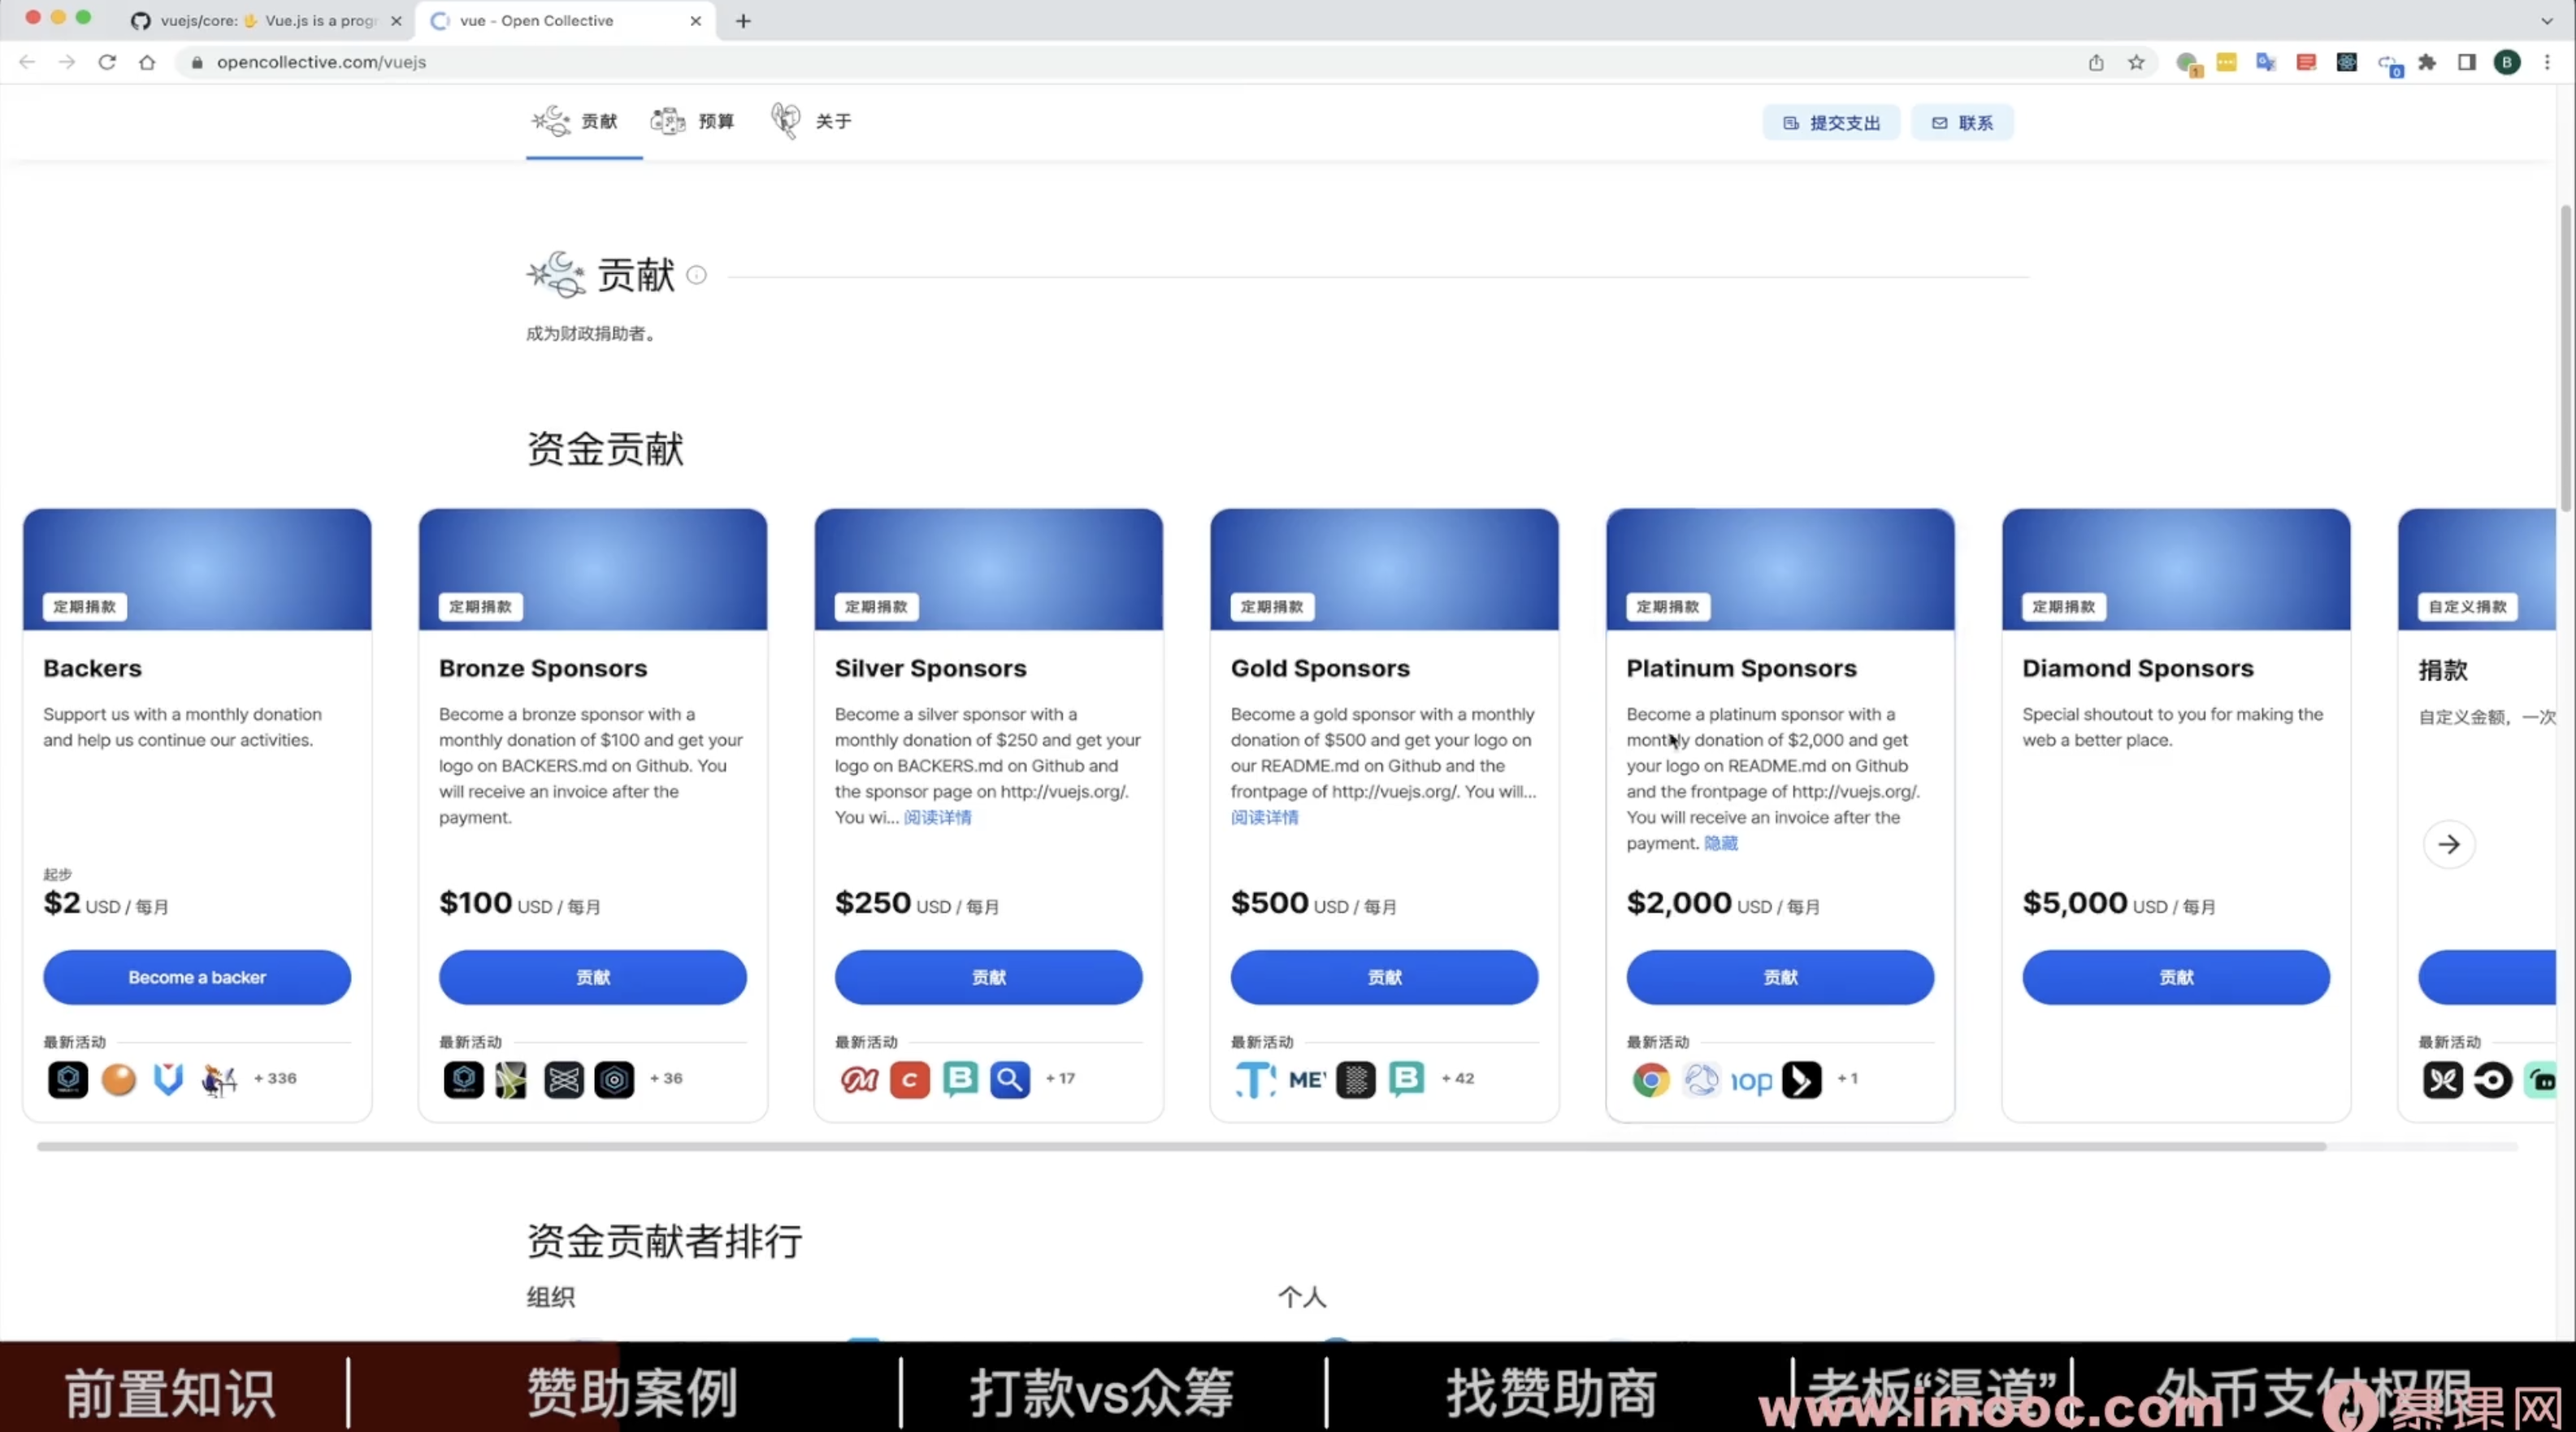Switch to vuejs/core GitHub browser tab
Image resolution: width=2576 pixels, height=1432 pixels.
tap(265, 20)
